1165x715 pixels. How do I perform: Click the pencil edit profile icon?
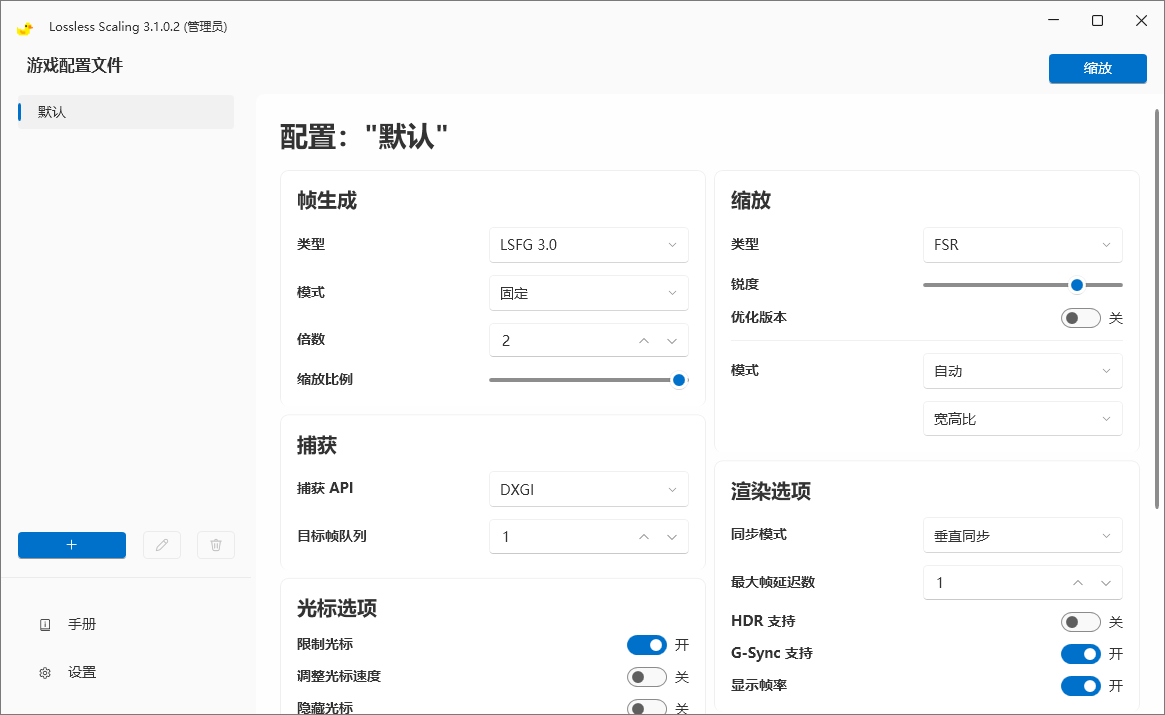click(x=162, y=545)
